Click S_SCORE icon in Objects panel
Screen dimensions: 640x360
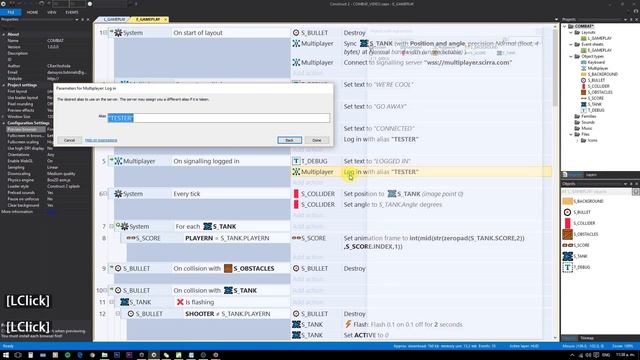coord(567,245)
